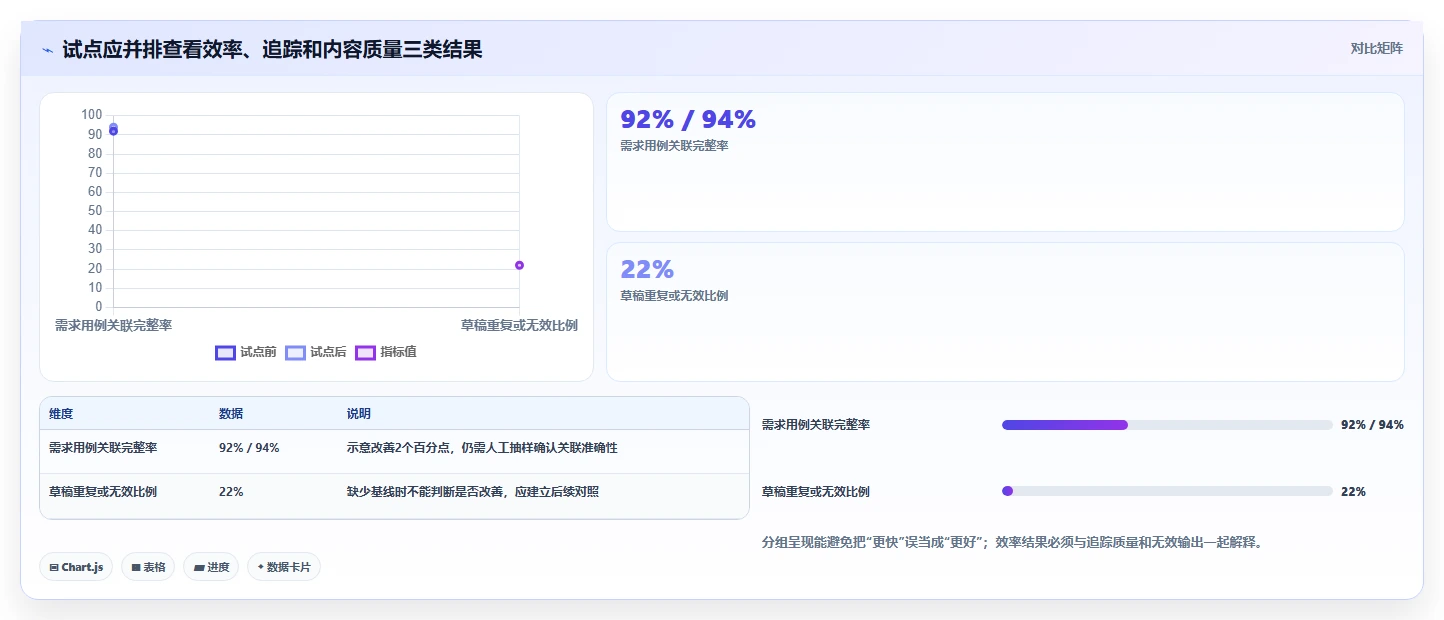Click the chart data point at 22

[519, 265]
